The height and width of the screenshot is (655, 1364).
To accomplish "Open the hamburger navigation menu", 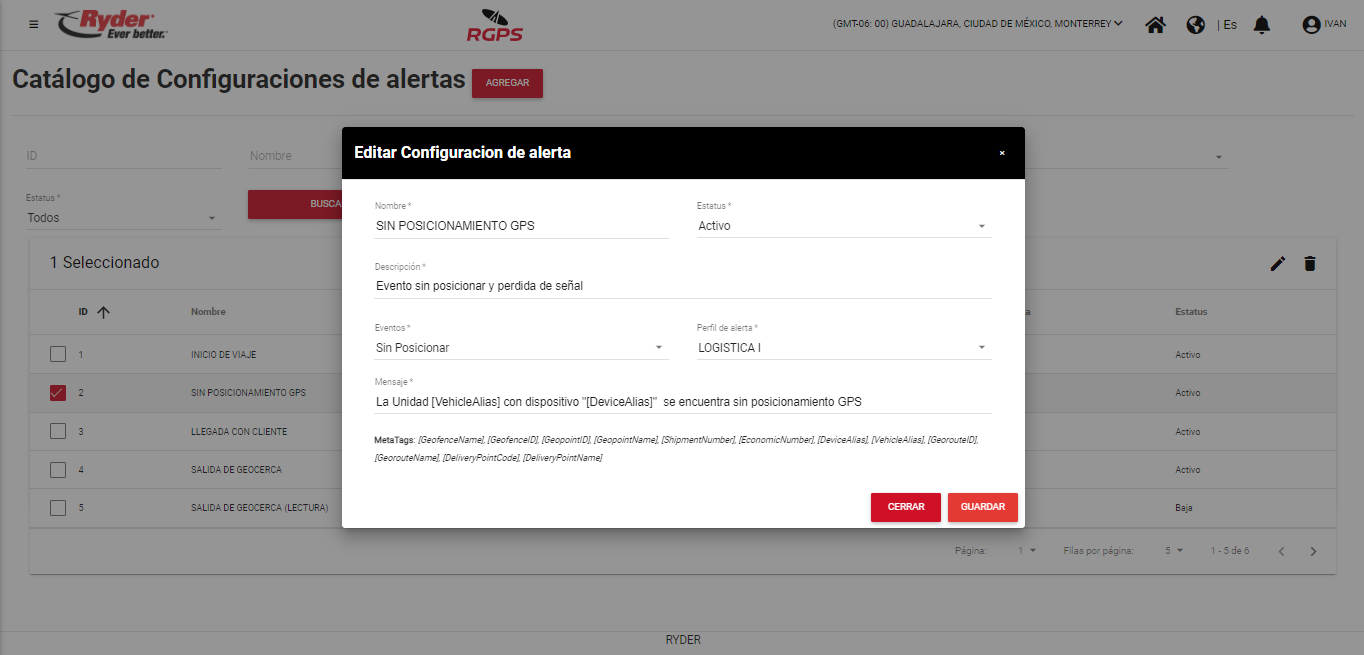I will coord(34,24).
